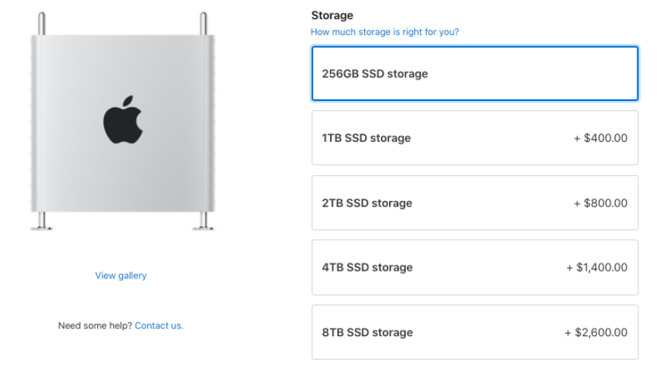Follow the Contact us link
Screen dimensions: 660x368
(159, 325)
